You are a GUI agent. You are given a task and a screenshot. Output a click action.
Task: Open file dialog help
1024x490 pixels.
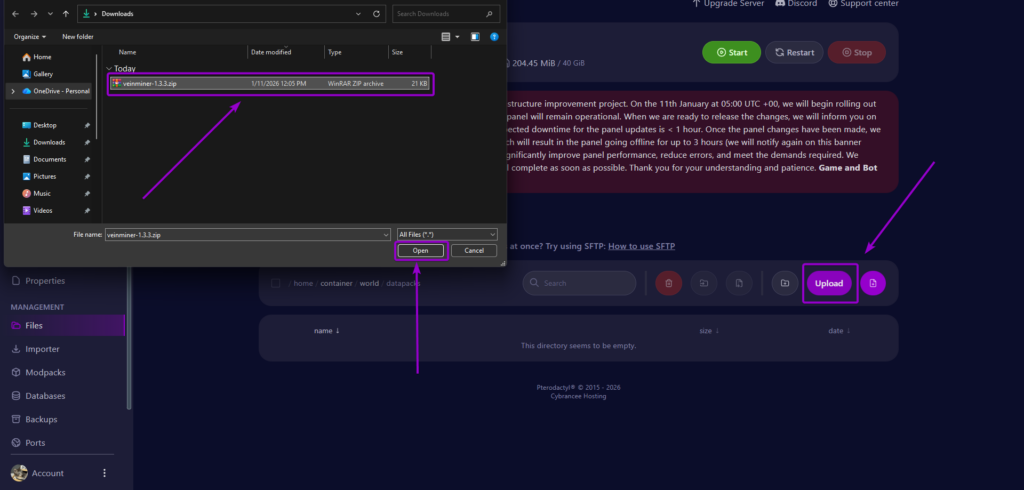point(494,37)
